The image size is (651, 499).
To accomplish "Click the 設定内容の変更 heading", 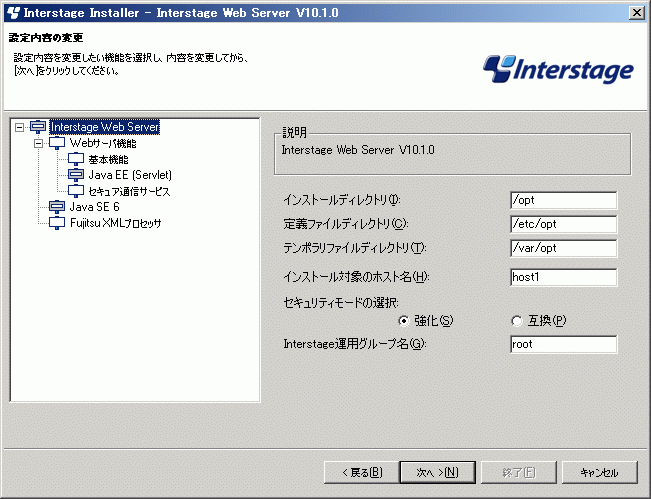I will 46,38.
